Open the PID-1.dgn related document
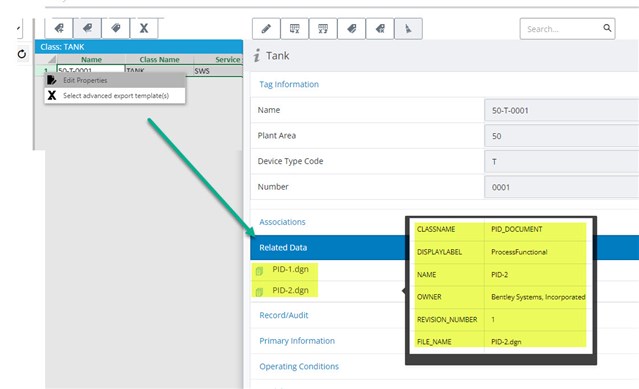 (x=290, y=269)
